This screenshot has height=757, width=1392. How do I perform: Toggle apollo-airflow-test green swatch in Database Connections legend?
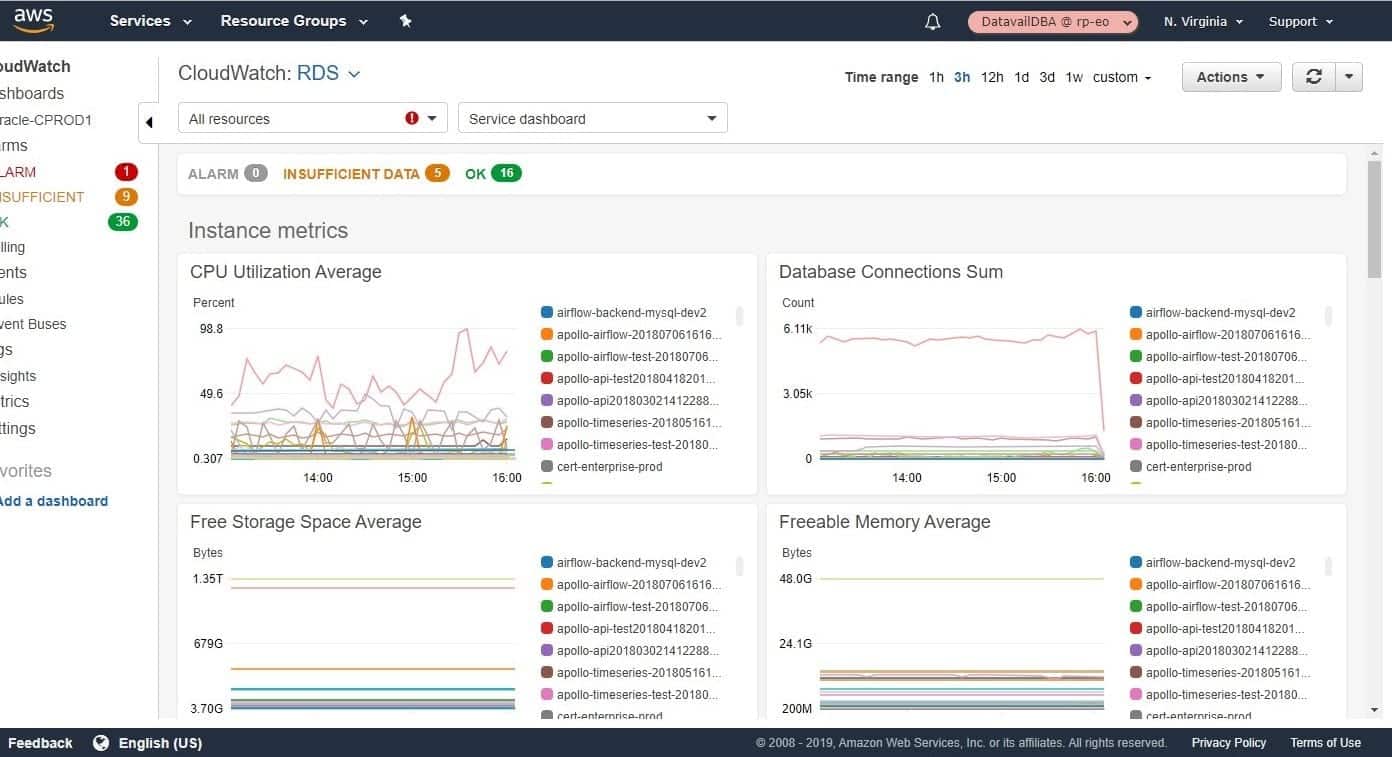(1136, 357)
